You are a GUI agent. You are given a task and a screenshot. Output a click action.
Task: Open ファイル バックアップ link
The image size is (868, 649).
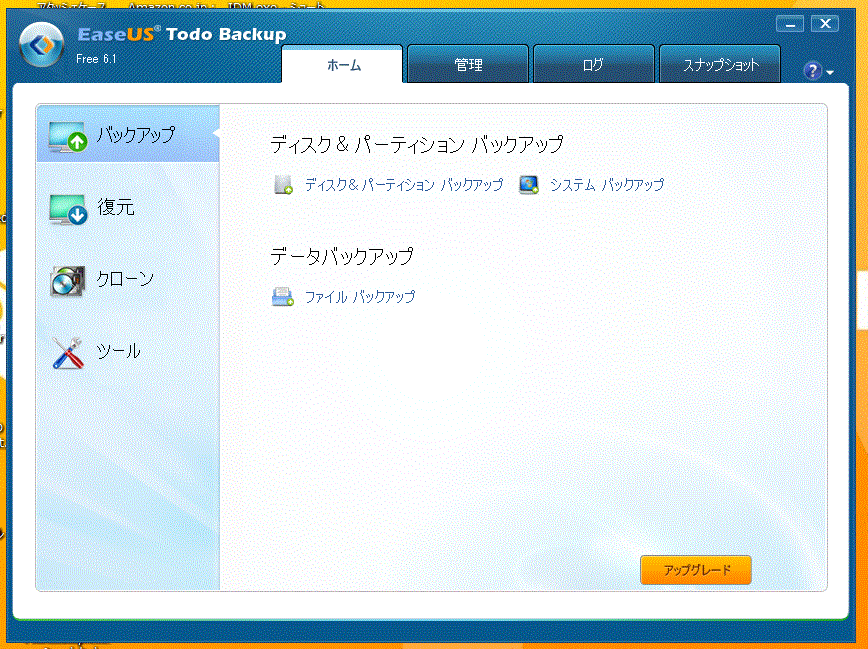(x=360, y=297)
